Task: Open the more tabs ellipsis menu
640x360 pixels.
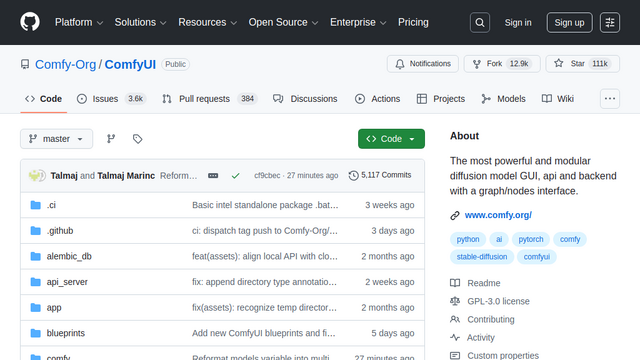Action: click(610, 99)
